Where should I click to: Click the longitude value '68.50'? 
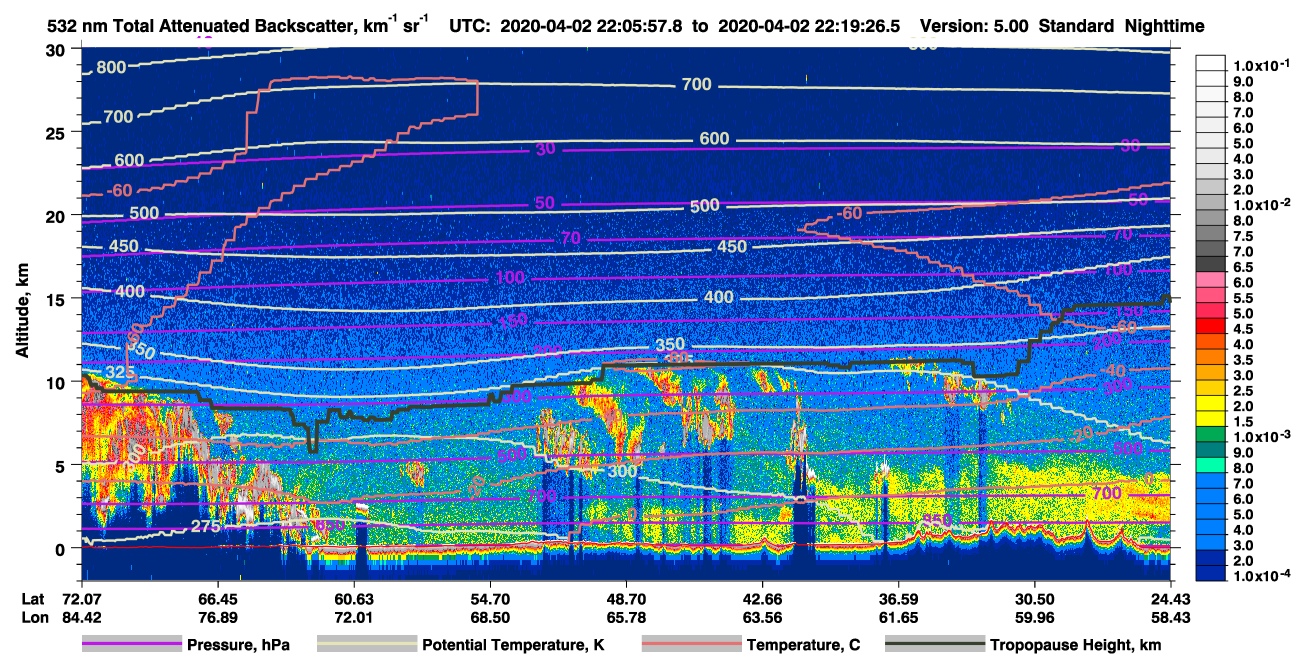[x=490, y=617]
